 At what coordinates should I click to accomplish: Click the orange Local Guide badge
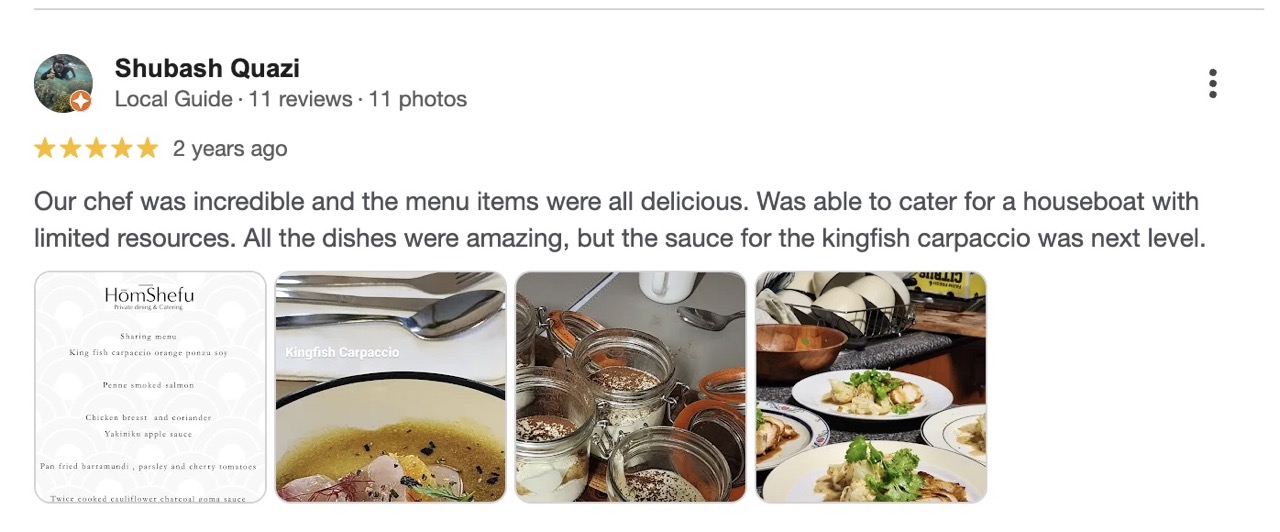(81, 101)
